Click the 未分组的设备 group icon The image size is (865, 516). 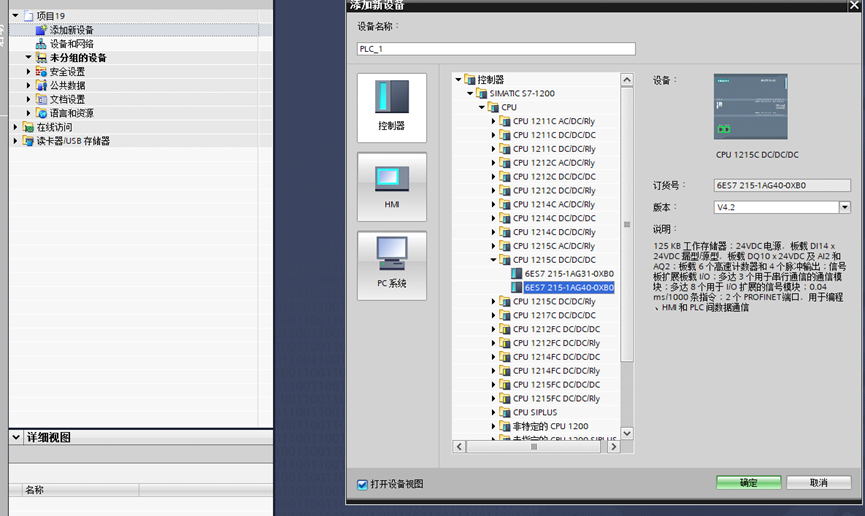point(41,57)
